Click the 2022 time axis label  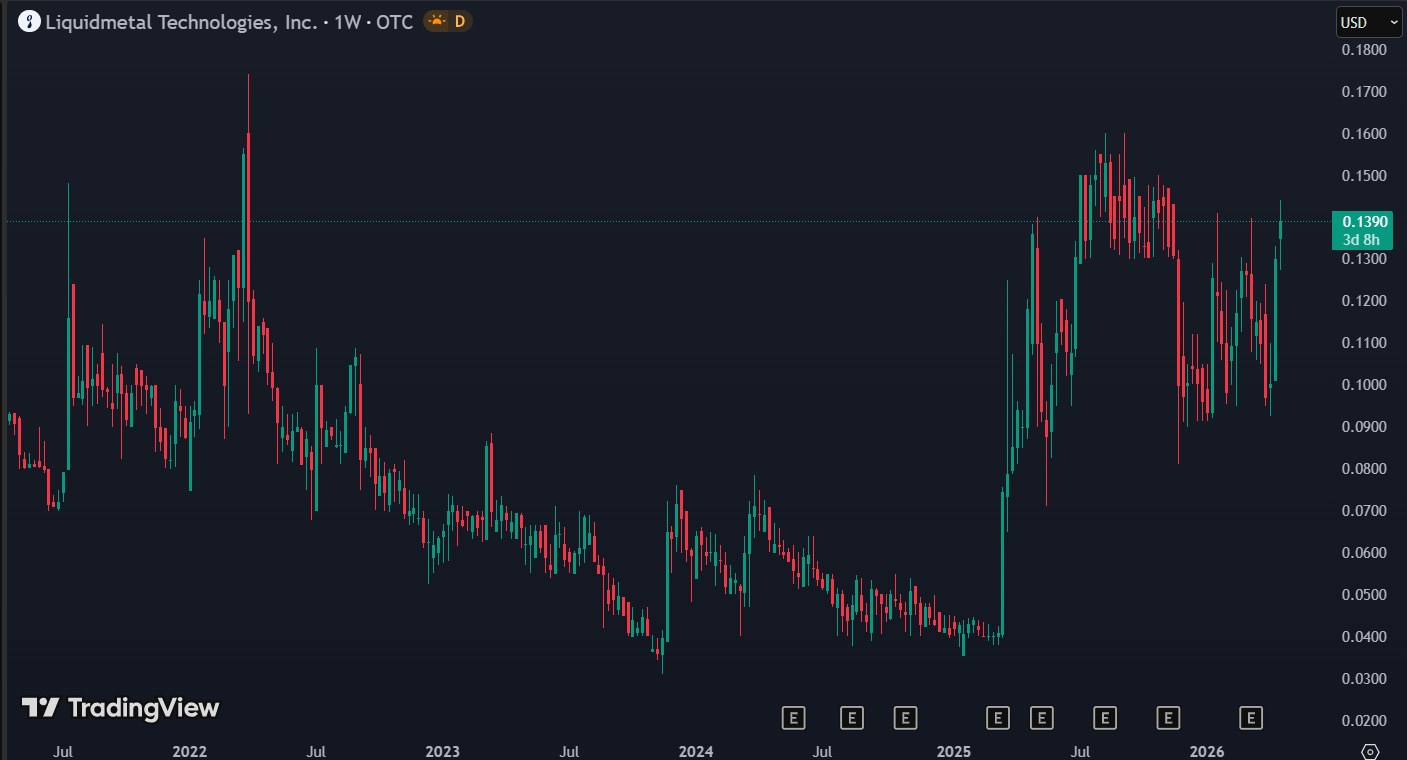(189, 751)
